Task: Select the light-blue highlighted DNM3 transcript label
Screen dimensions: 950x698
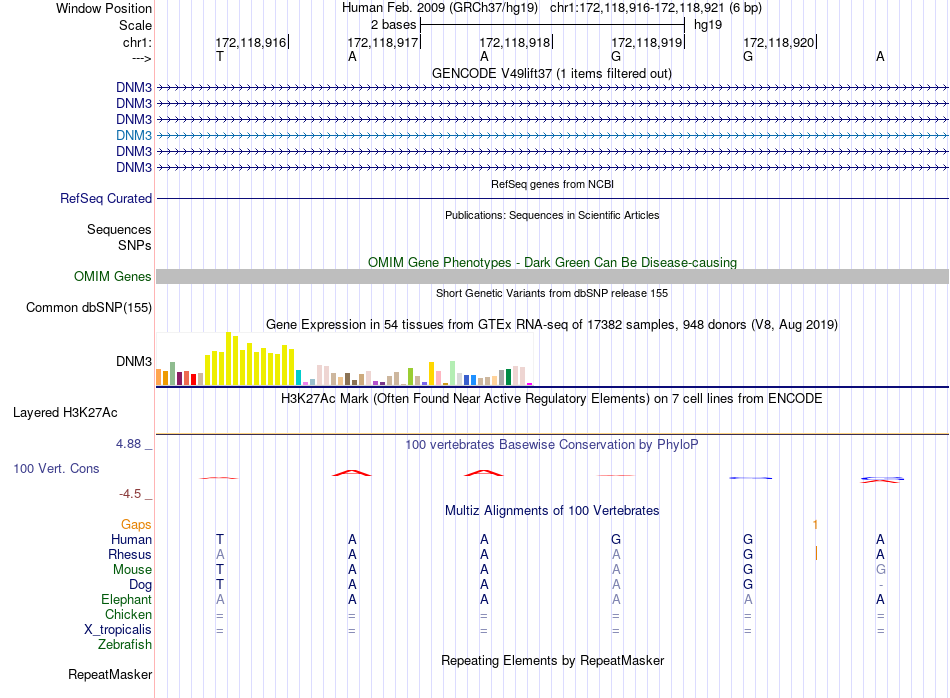Action: coord(134,135)
